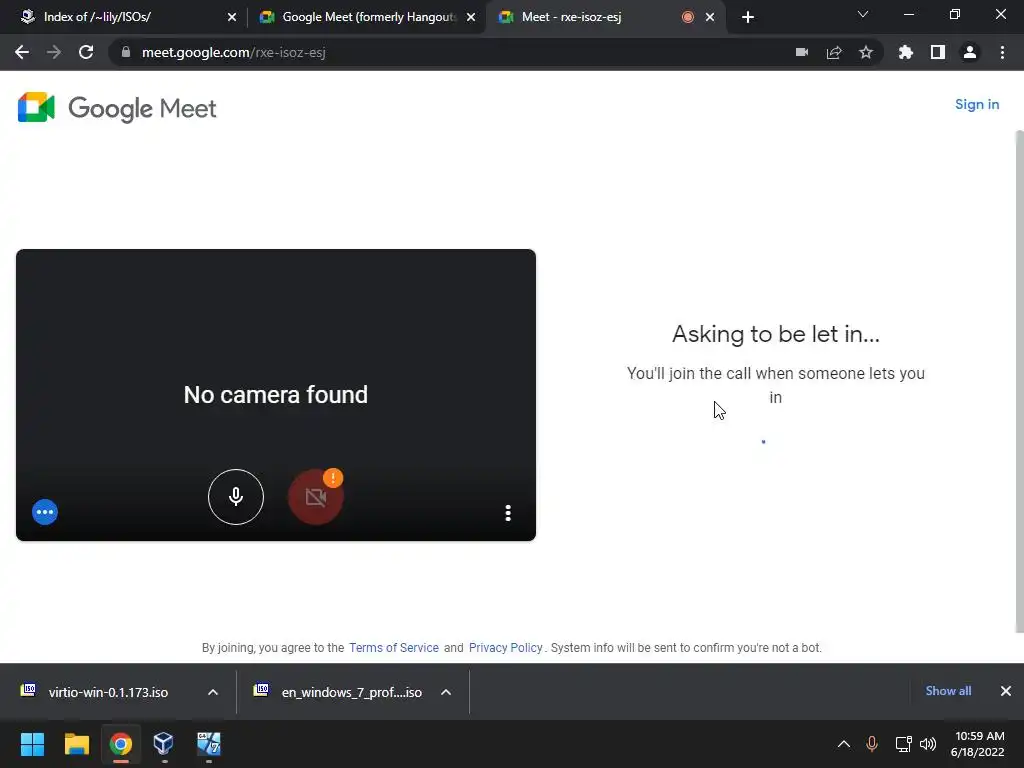Switch to Index of /~lily/ISOs/ tab

[126, 17]
